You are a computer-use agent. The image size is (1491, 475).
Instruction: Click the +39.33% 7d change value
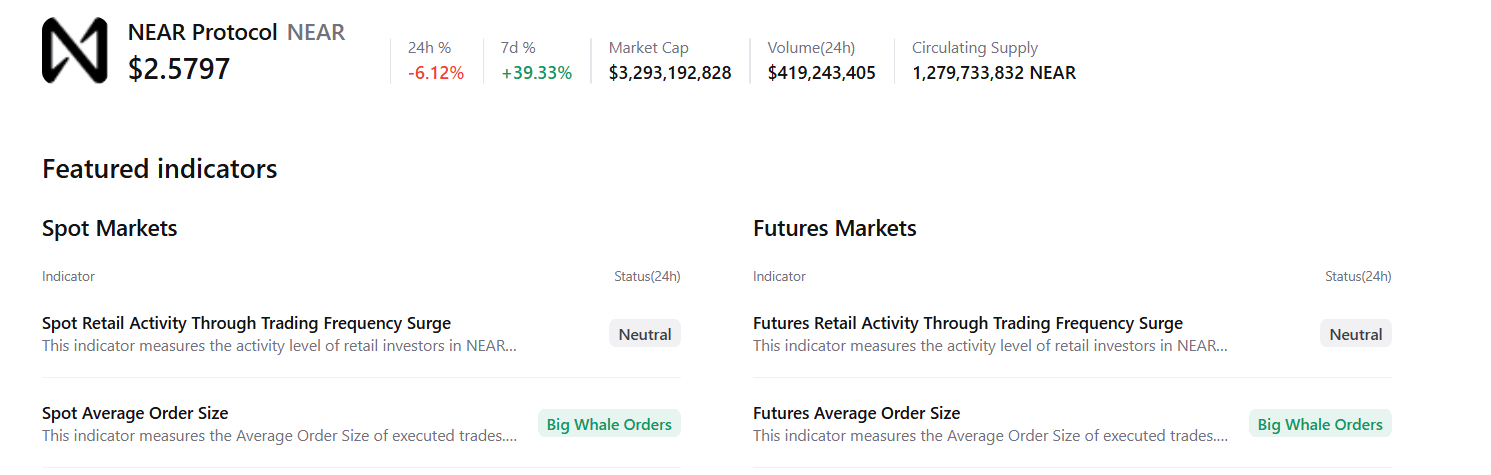[536, 73]
